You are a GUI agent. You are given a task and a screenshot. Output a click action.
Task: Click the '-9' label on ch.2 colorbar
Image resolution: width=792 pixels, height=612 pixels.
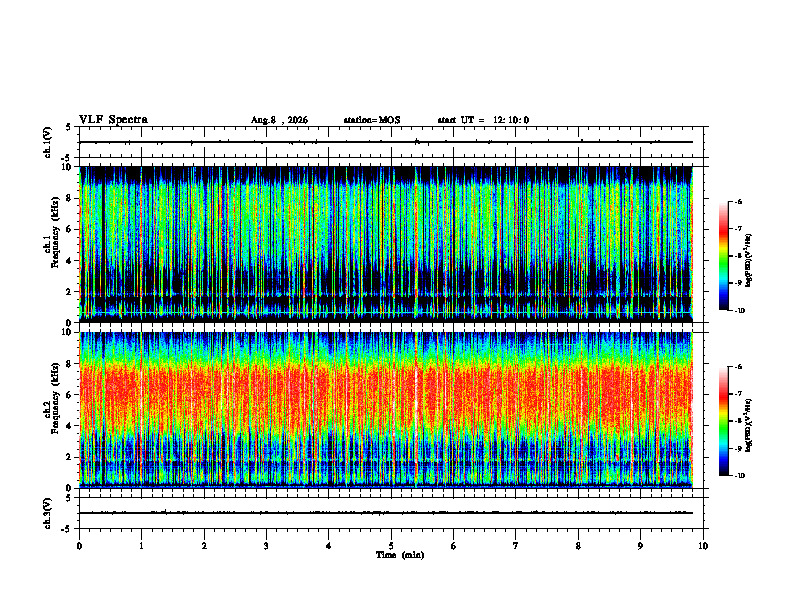tap(738, 448)
